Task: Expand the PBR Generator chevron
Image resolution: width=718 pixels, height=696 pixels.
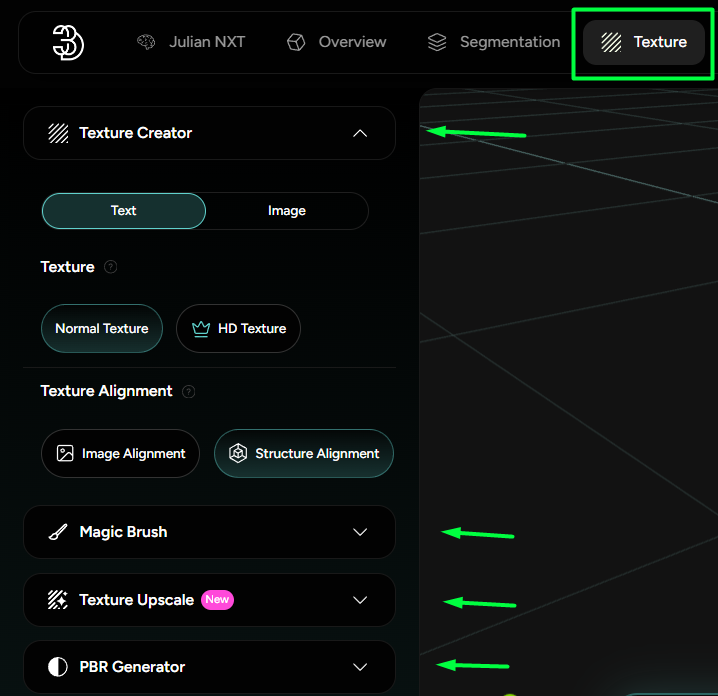Action: coord(360,667)
